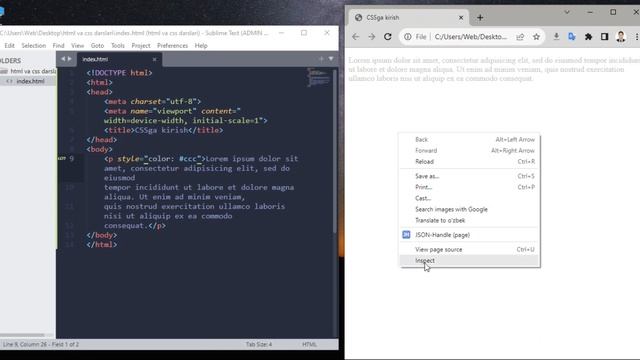This screenshot has width=640, height=360.
Task: Open the Find menu
Action: click(x=58, y=46)
